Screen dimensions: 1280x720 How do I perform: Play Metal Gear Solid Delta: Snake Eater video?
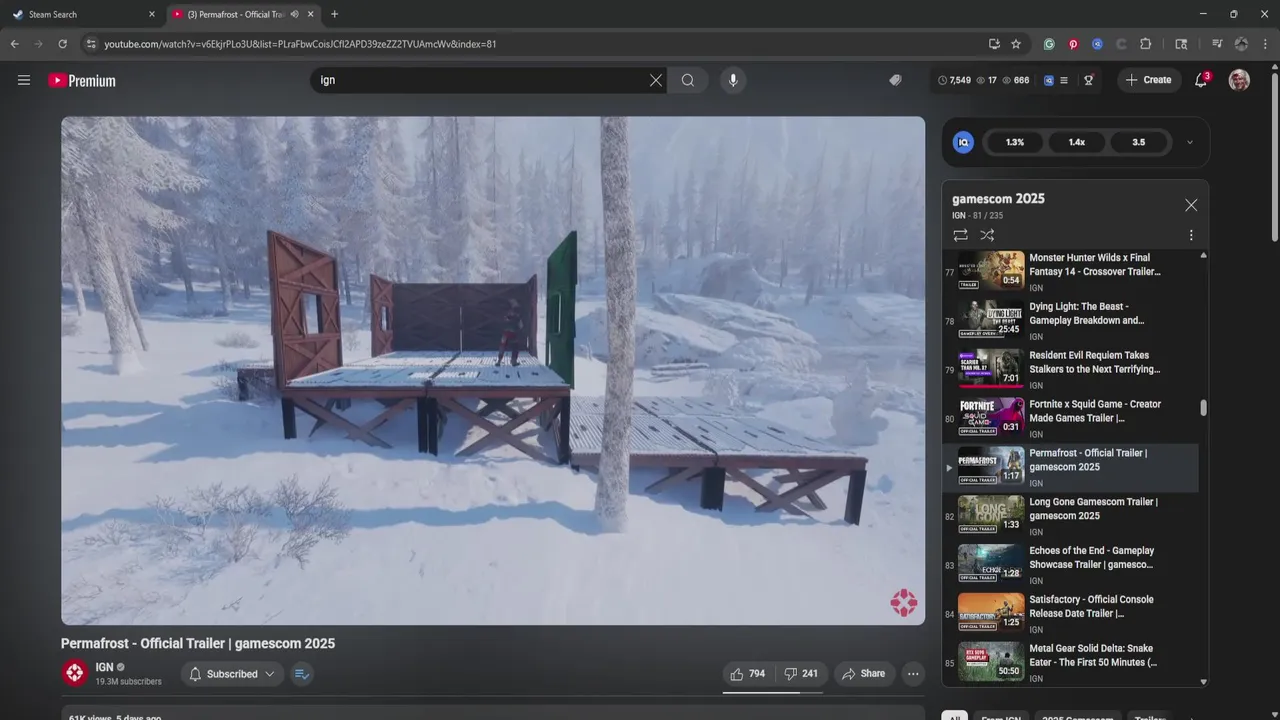pyautogui.click(x=1071, y=662)
